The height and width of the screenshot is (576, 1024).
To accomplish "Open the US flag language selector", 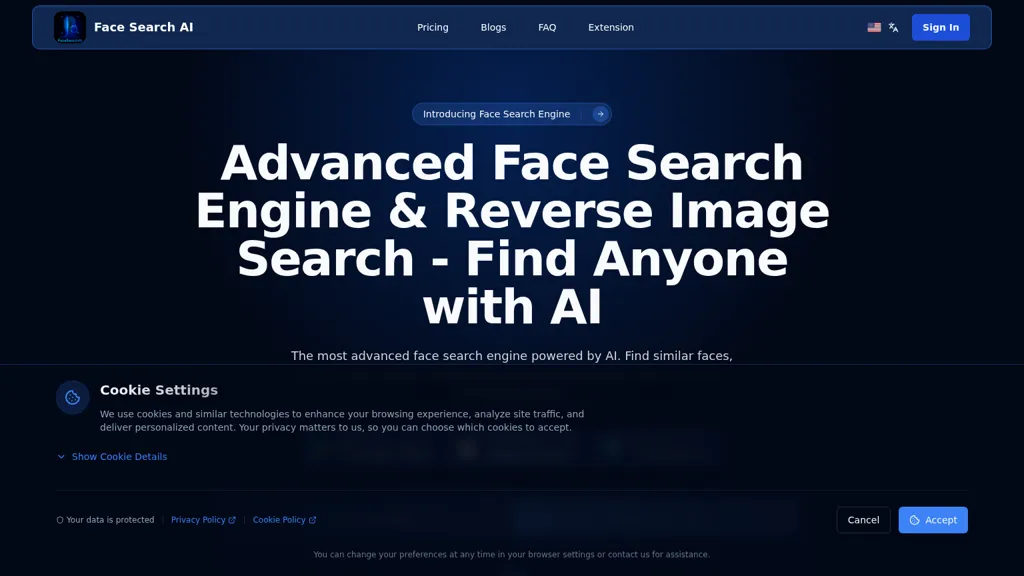I will pos(874,27).
